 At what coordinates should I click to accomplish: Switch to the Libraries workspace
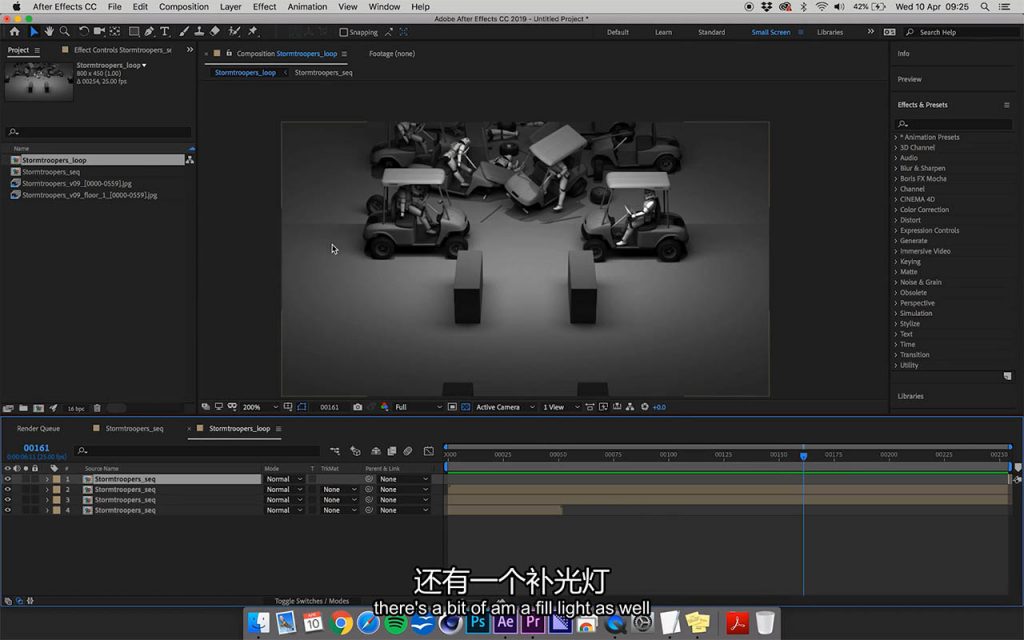pos(829,32)
